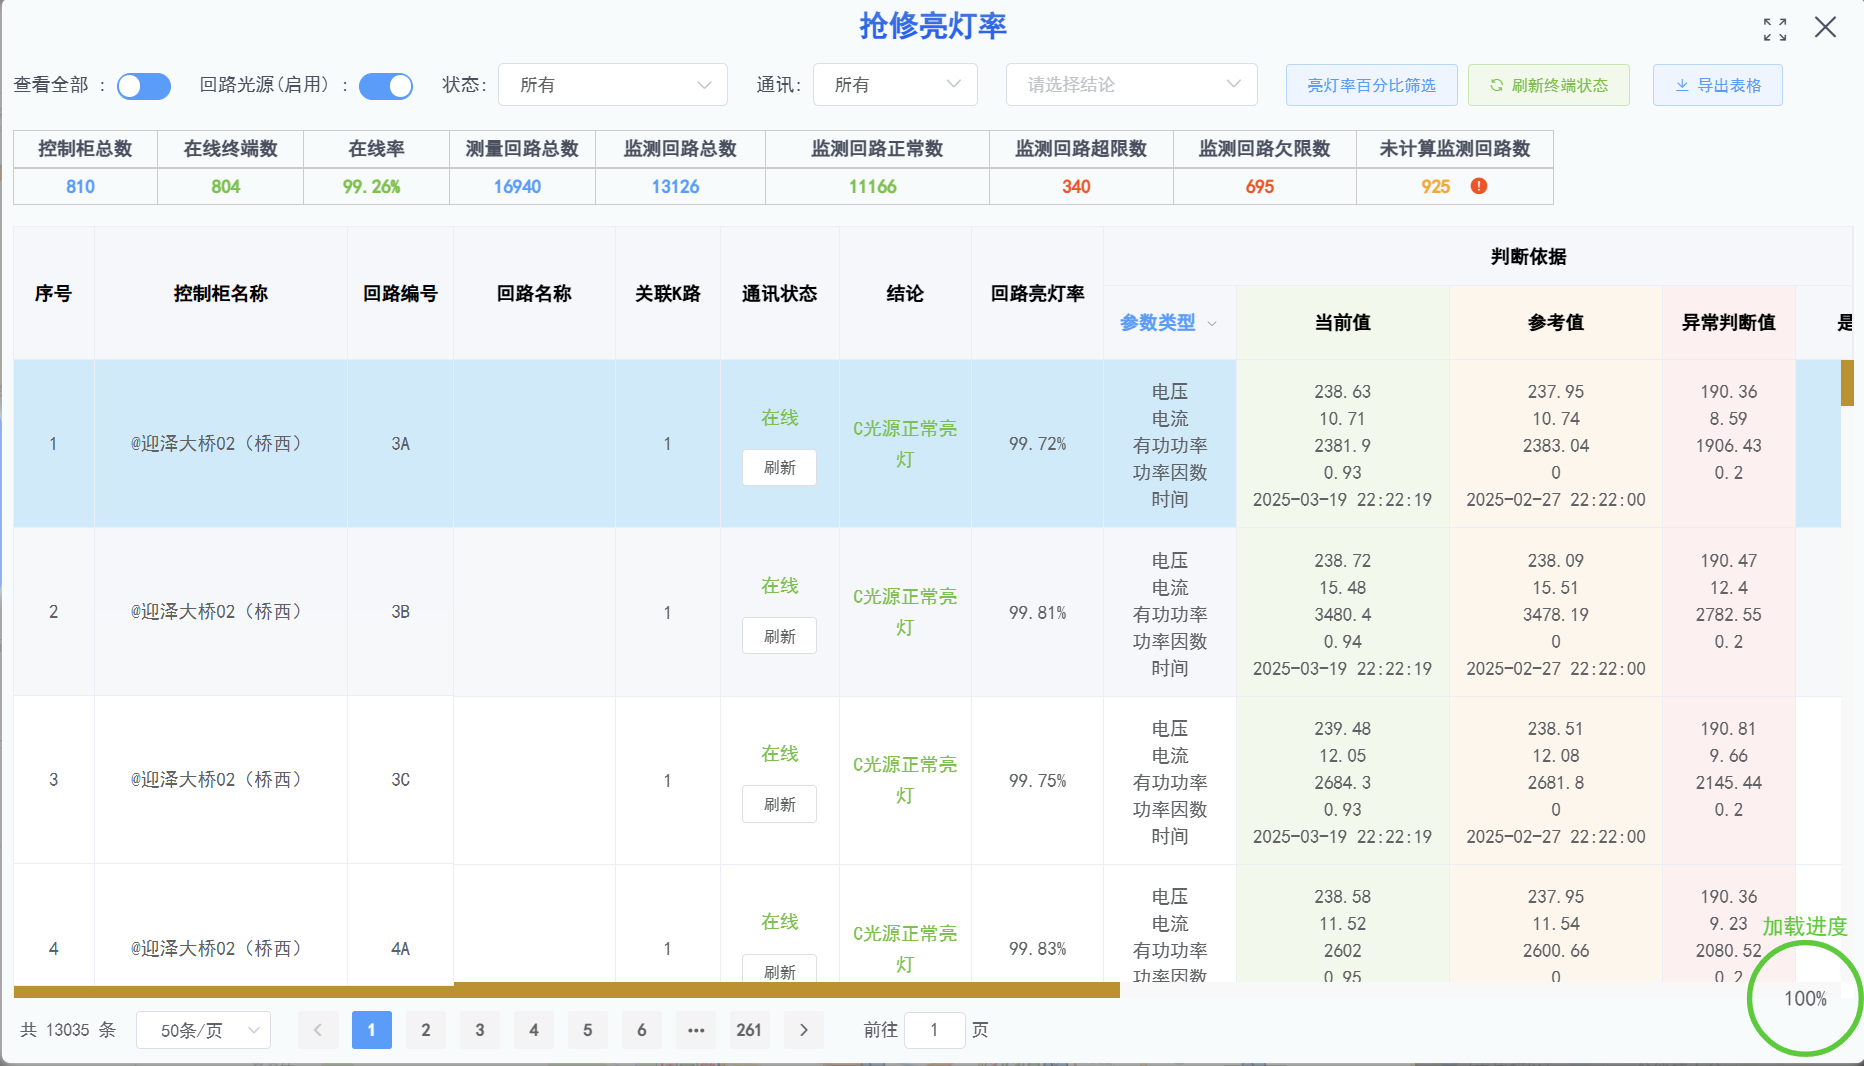Click the refresh icon in 刷新终端状态
1864x1066 pixels.
tap(1496, 85)
